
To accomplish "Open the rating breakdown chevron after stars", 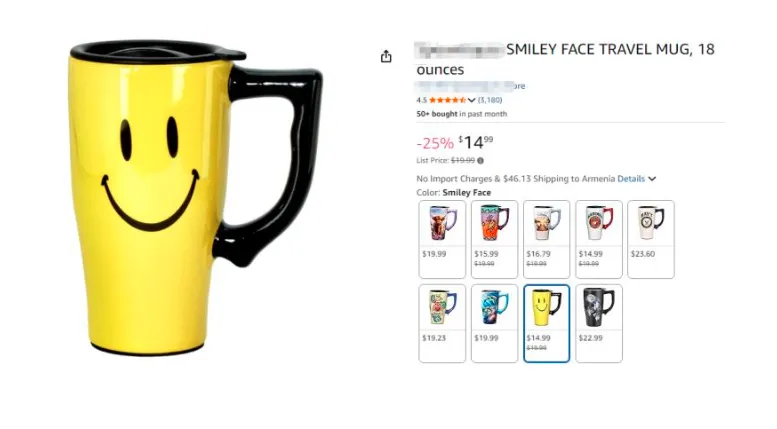I will click(x=471, y=100).
